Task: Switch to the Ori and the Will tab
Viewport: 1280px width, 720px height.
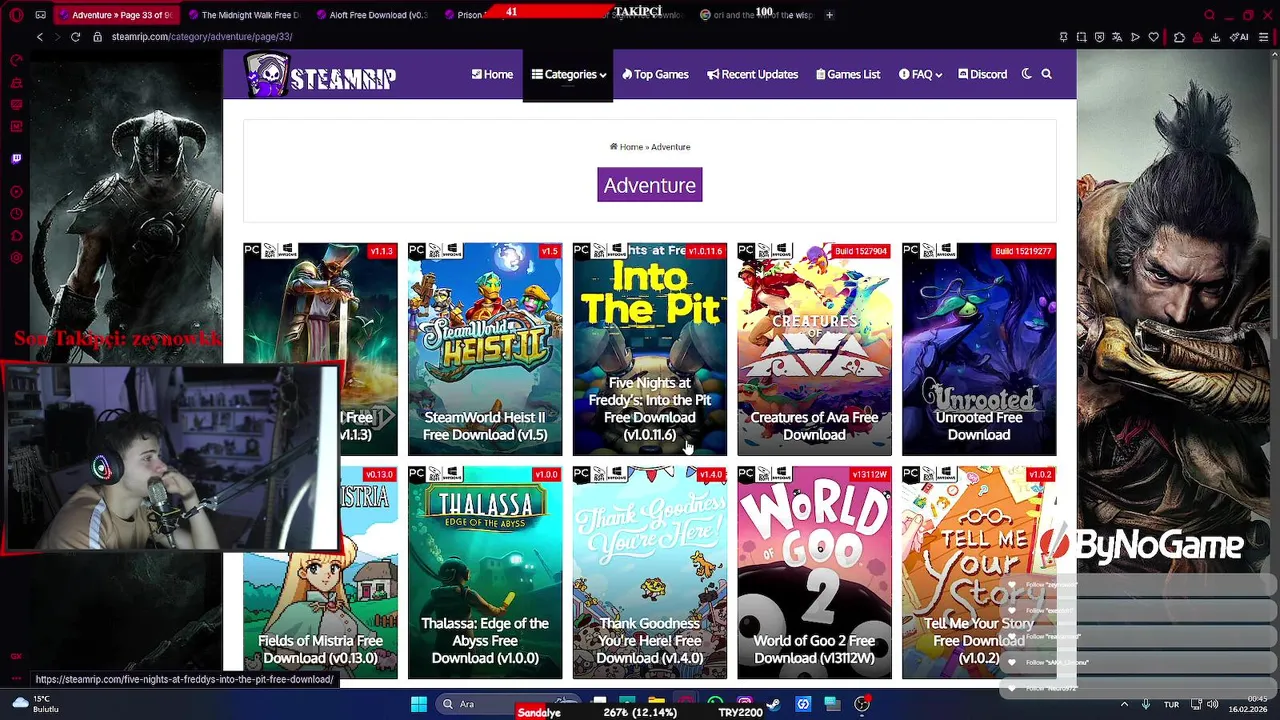Action: pyautogui.click(x=755, y=15)
